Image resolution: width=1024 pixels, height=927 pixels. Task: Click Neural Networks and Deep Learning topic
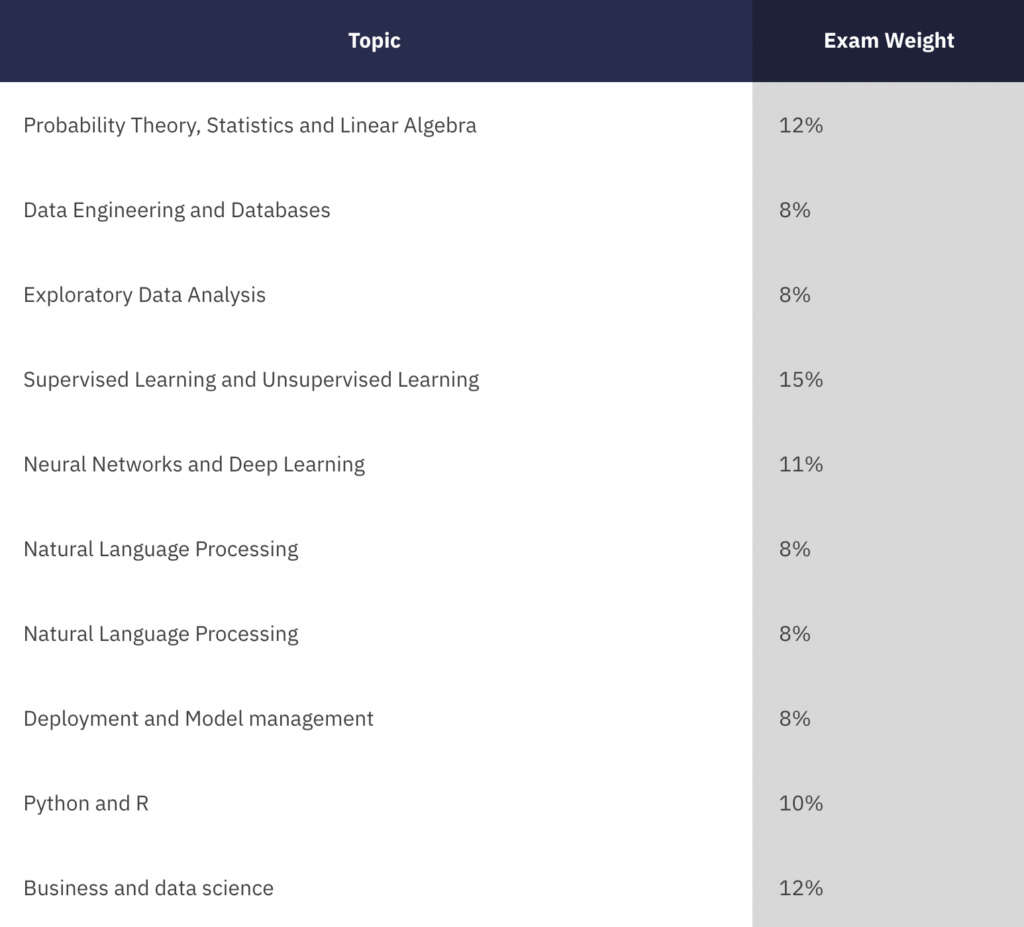point(194,465)
